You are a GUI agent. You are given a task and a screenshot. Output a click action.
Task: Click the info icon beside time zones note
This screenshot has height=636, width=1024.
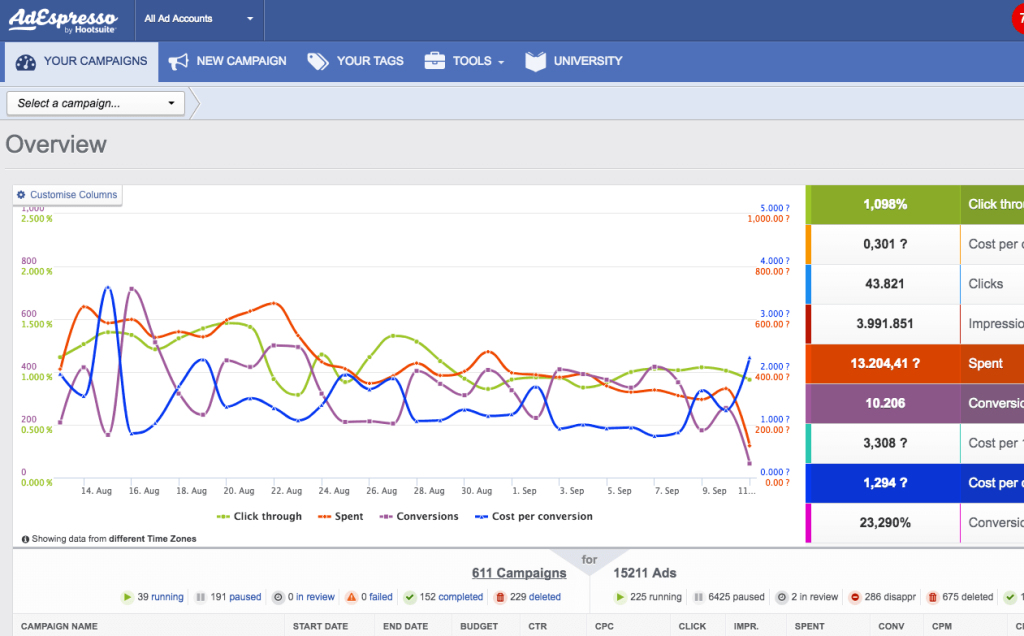coord(25,539)
